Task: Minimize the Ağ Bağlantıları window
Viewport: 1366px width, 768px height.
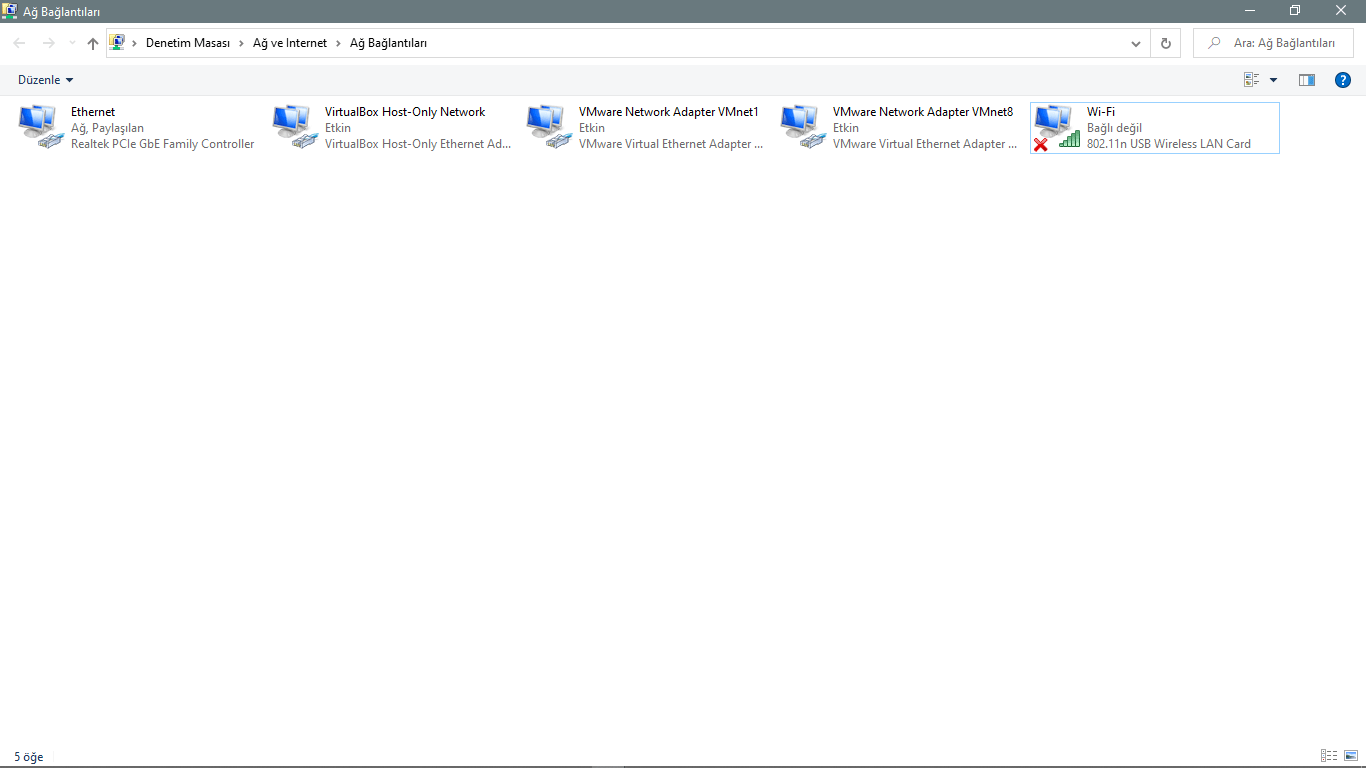Action: [1250, 11]
